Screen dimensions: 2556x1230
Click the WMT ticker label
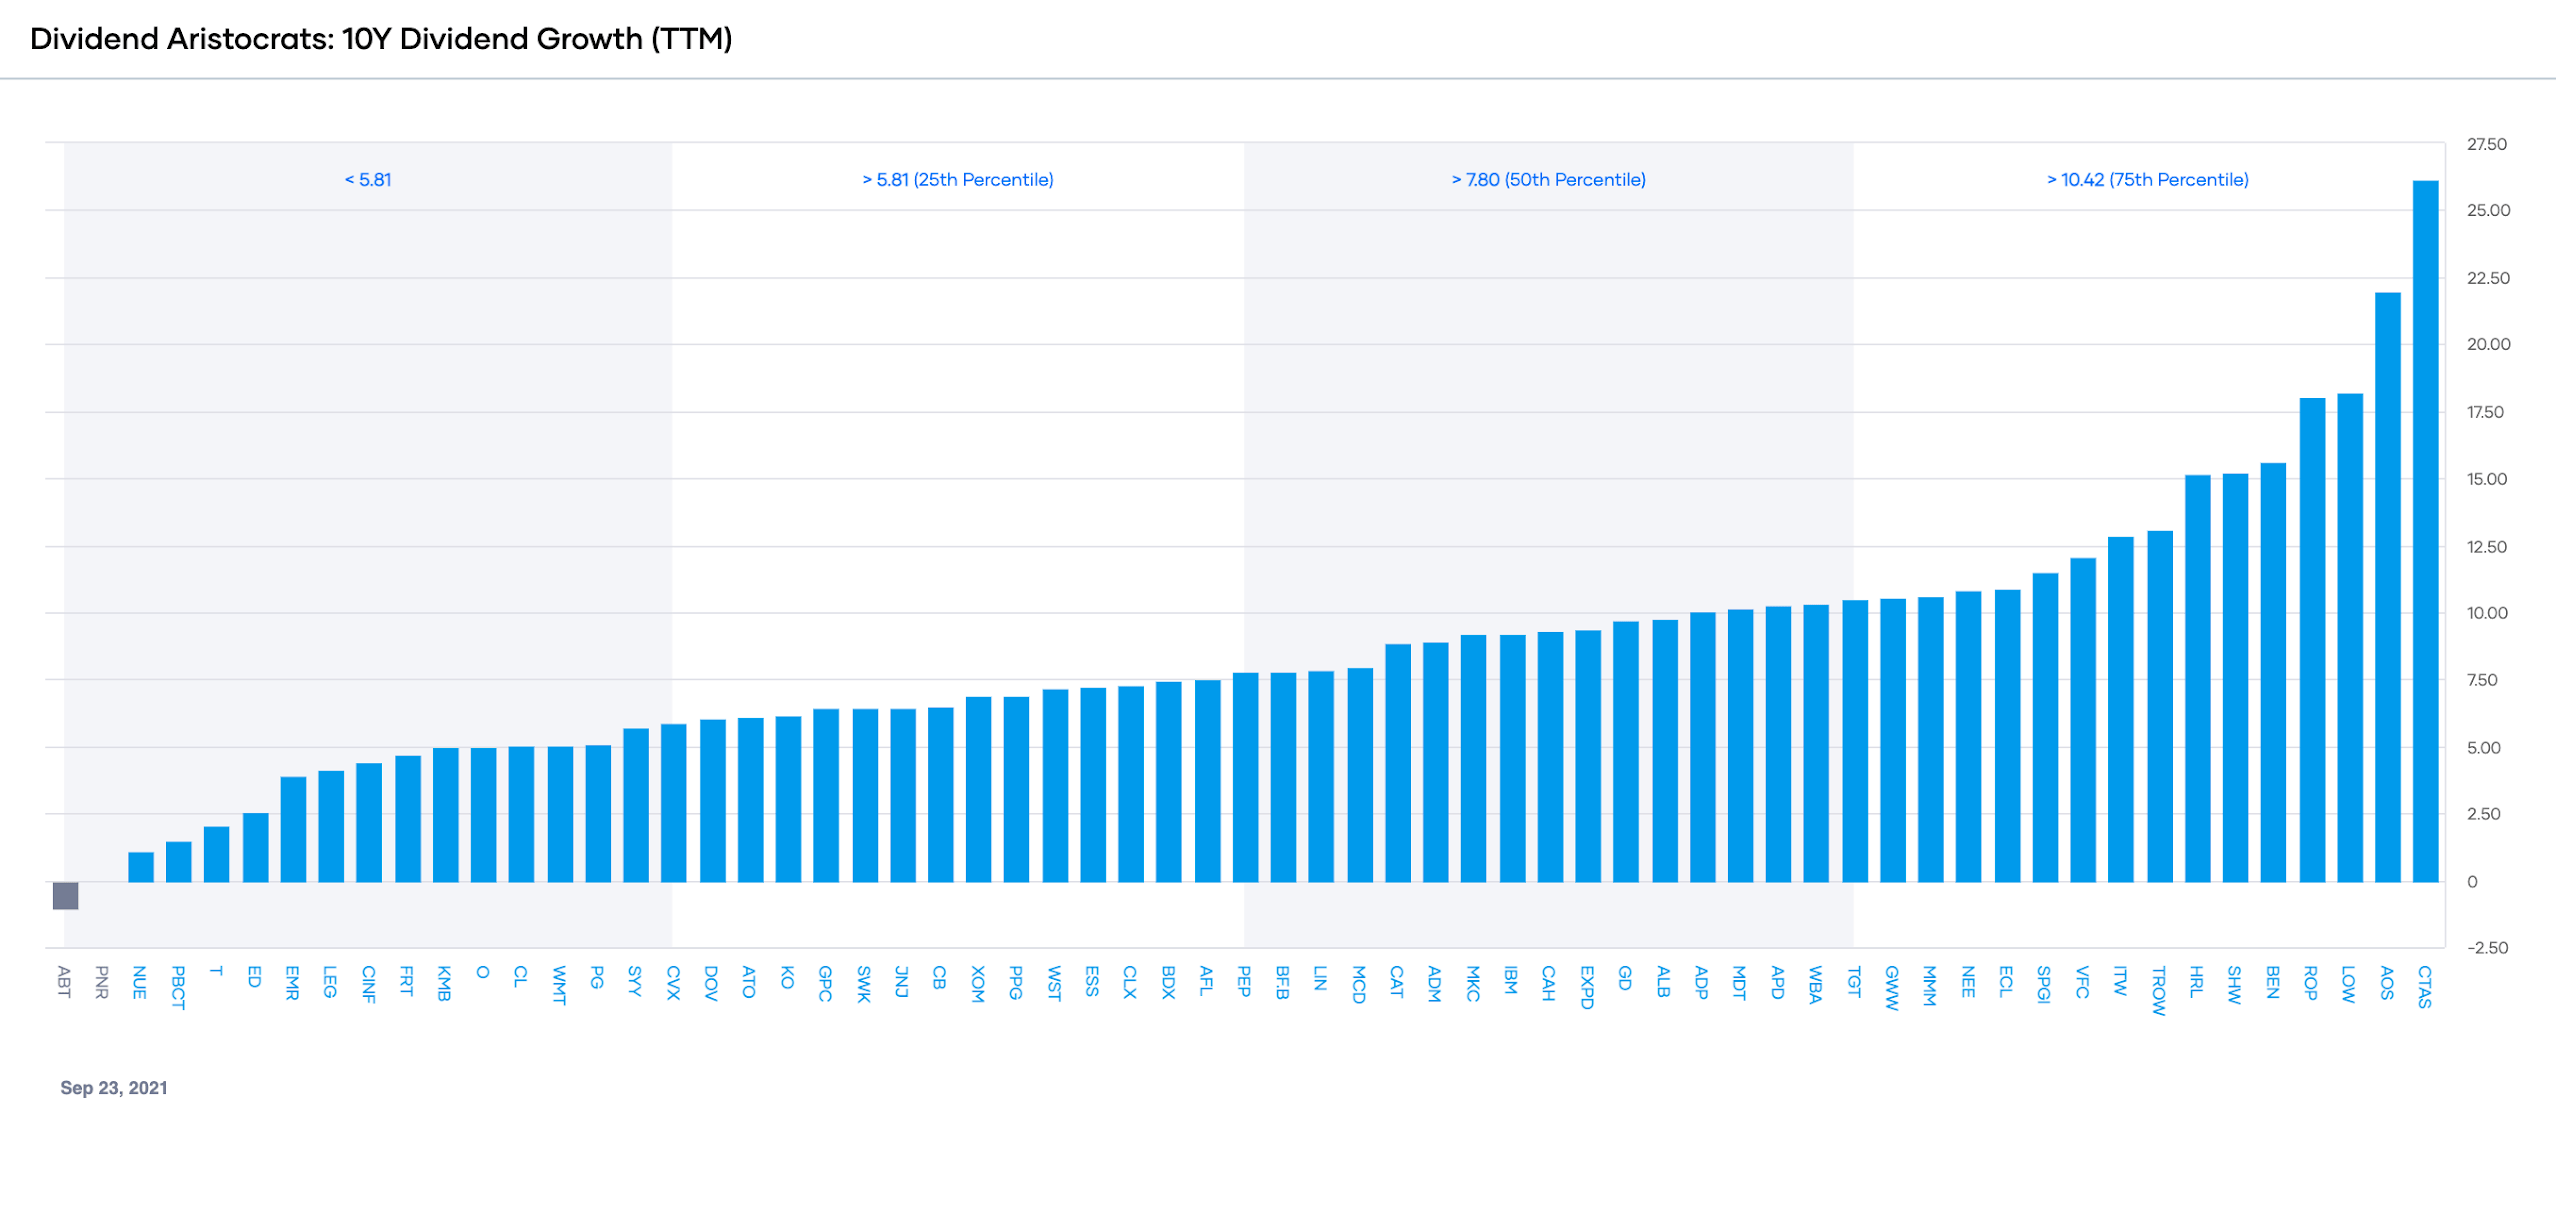(558, 985)
